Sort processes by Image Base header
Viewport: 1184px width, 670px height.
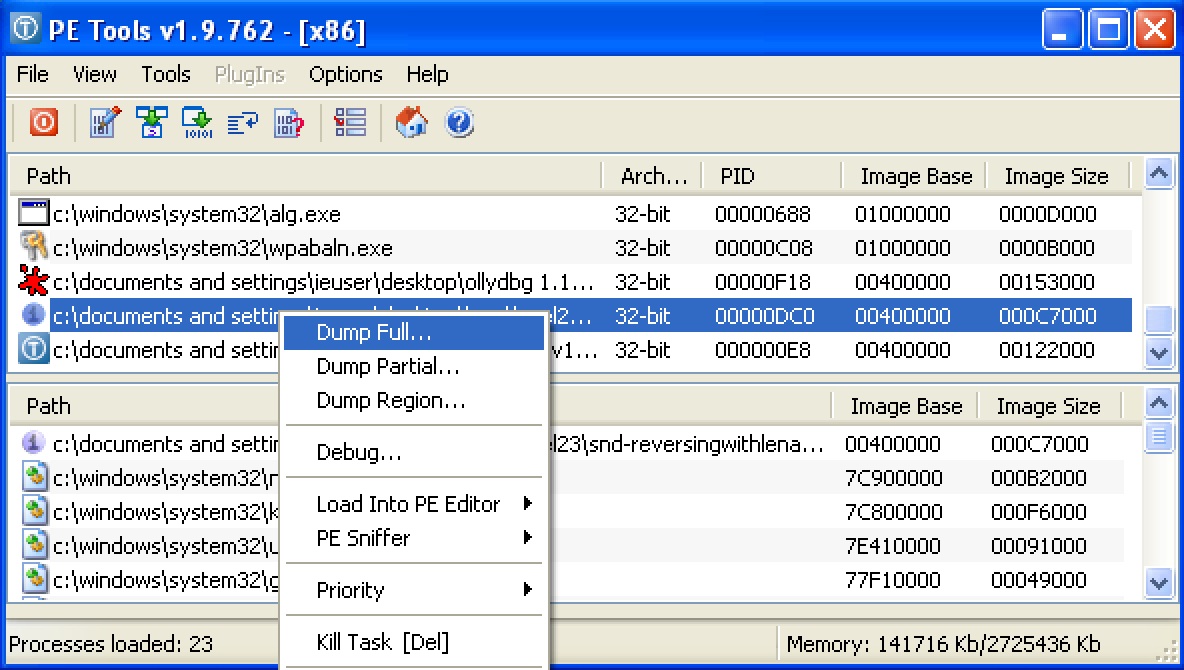coord(914,176)
